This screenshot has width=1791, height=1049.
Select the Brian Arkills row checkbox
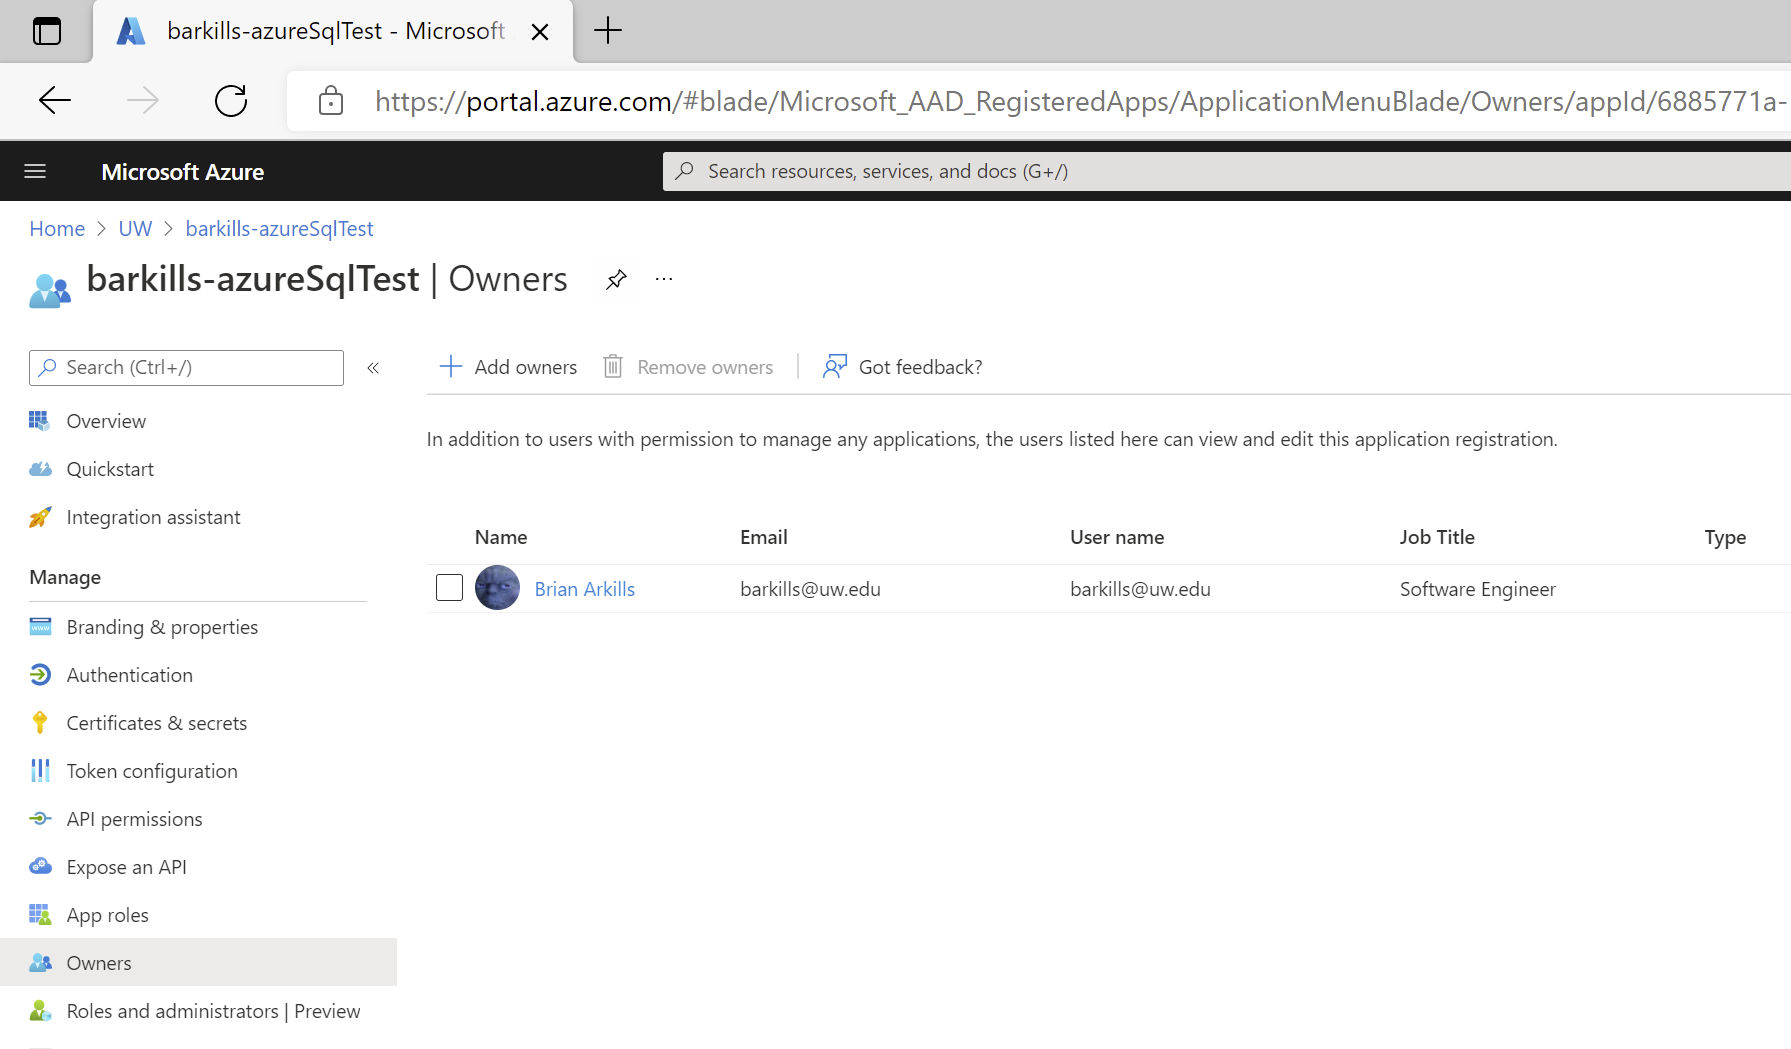pos(449,588)
